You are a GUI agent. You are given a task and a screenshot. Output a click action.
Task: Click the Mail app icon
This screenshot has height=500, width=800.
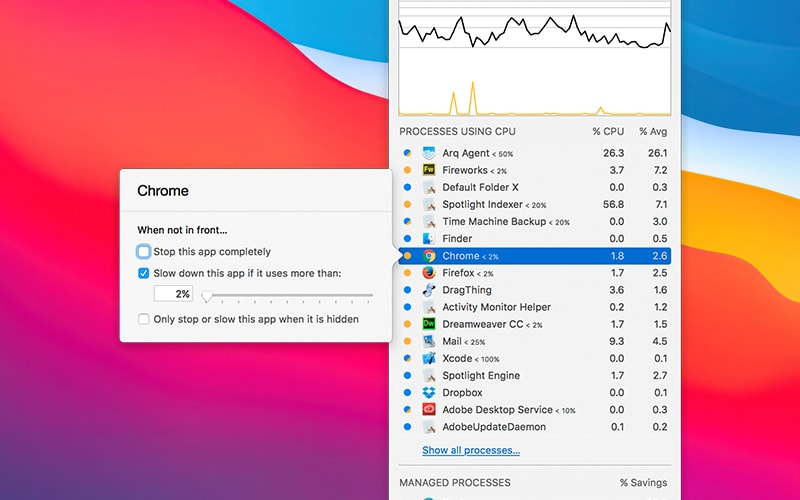pos(429,341)
